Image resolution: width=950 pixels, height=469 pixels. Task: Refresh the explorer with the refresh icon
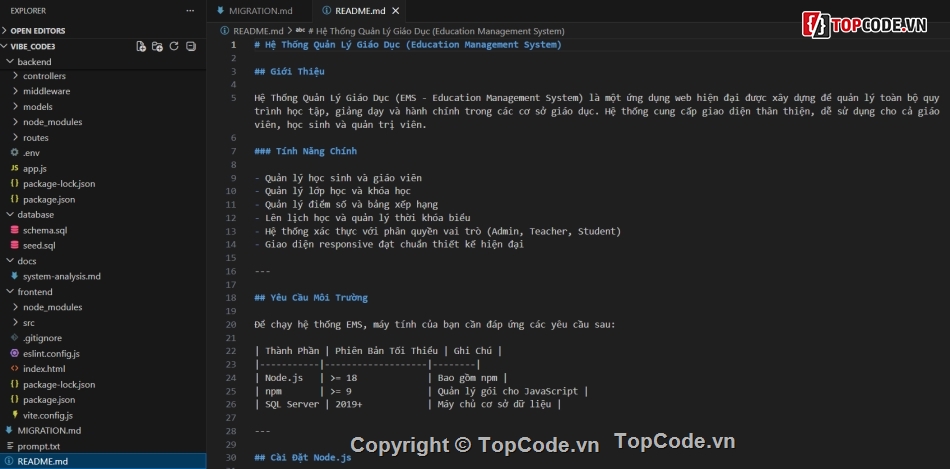pyautogui.click(x=174, y=46)
